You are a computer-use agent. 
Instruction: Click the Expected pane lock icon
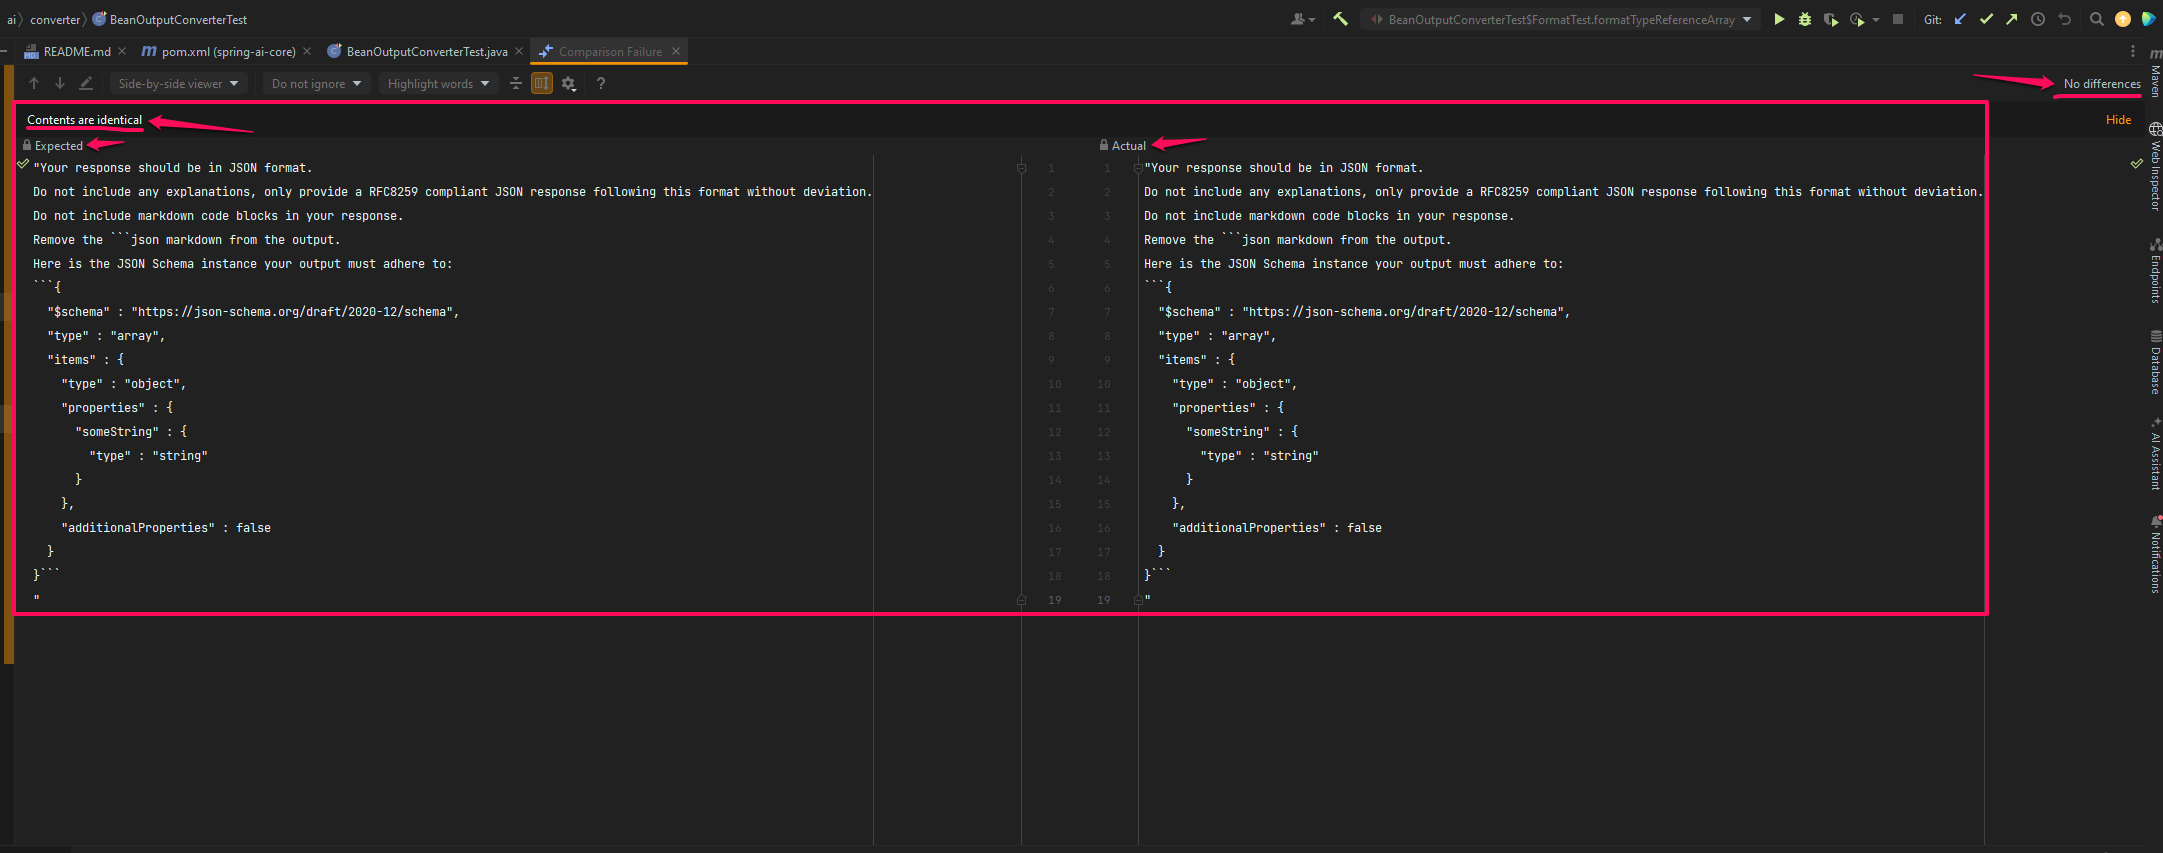pyautogui.click(x=27, y=145)
